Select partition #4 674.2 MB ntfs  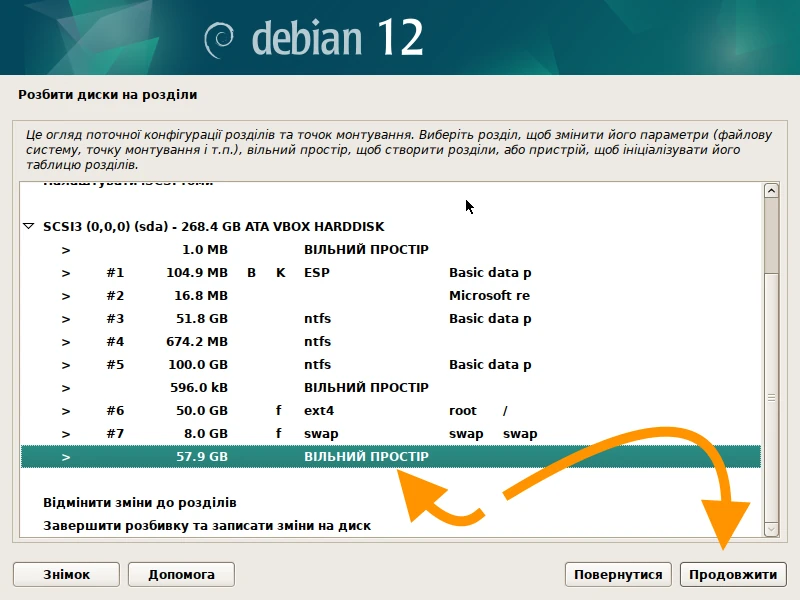point(391,341)
